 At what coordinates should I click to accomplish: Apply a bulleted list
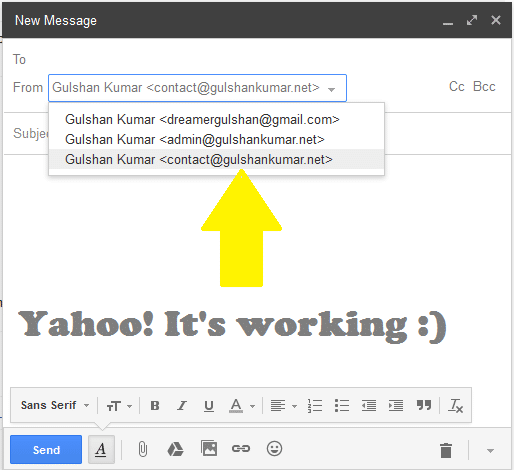point(342,406)
